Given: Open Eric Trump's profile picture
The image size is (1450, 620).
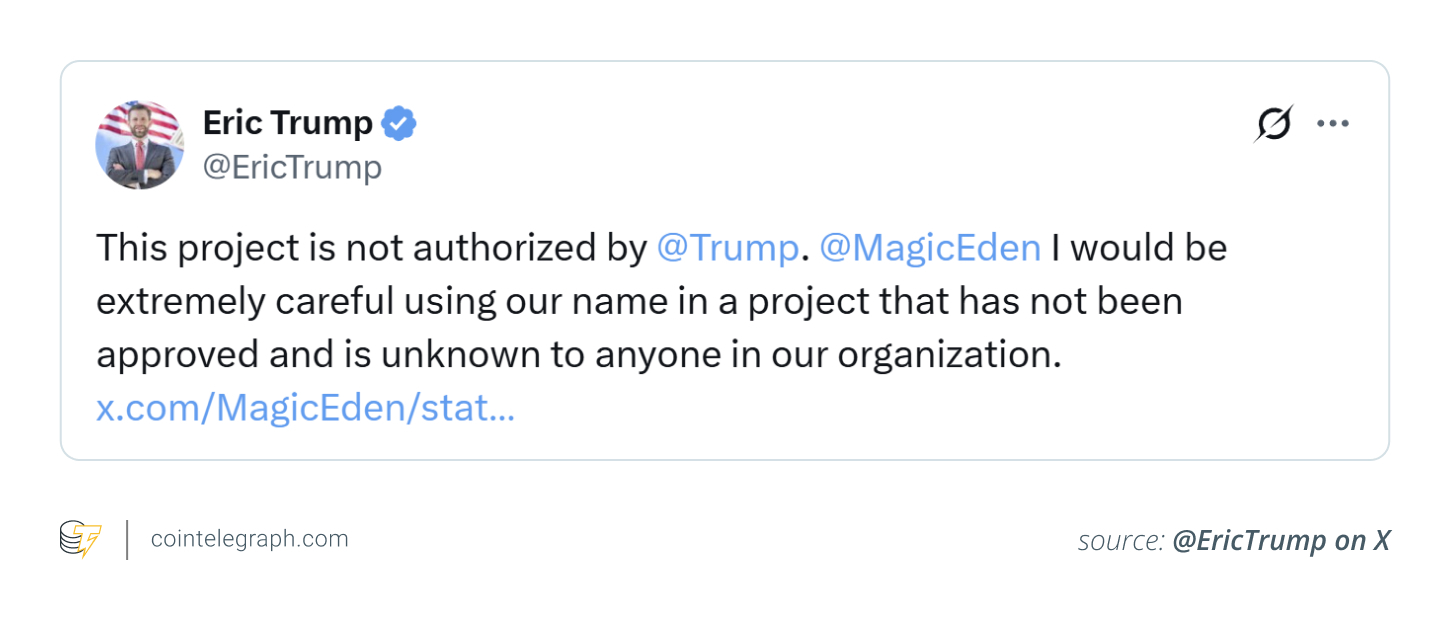Looking at the screenshot, I should point(139,145).
